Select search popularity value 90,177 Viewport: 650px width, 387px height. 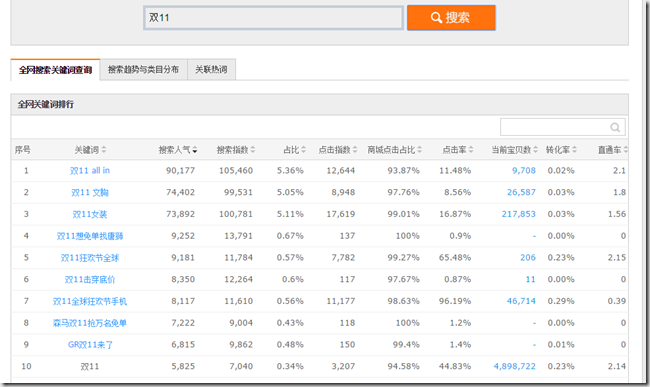[181, 171]
